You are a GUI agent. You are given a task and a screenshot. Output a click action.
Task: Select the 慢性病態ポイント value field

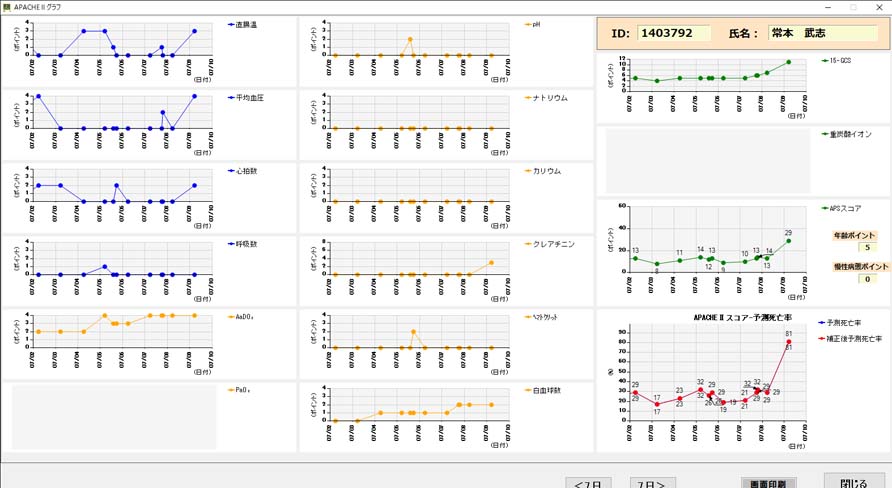coord(867,279)
